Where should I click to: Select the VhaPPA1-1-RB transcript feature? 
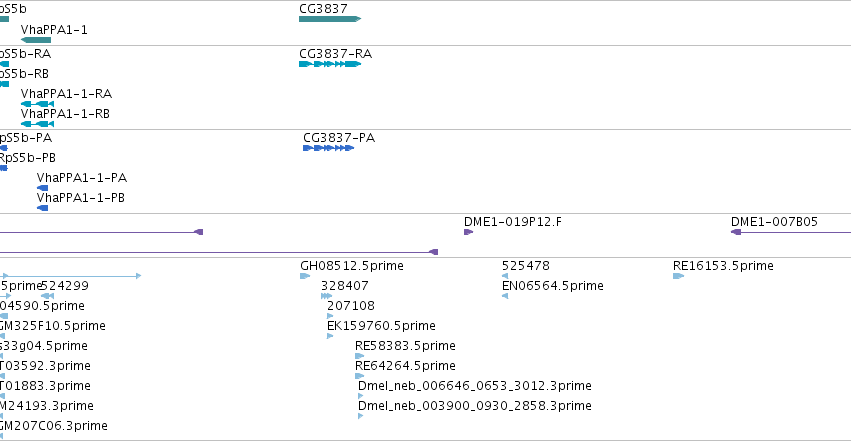coord(37,124)
